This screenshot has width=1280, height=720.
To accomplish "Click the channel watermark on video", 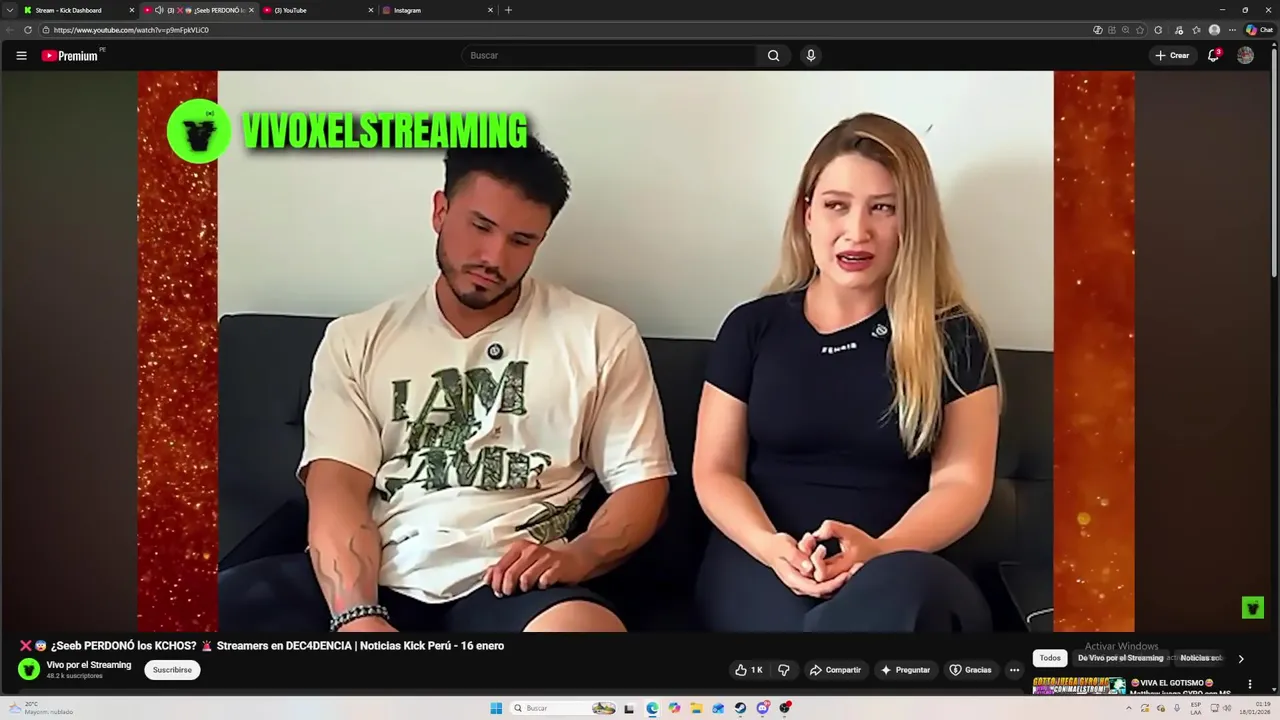I will coord(1253,607).
